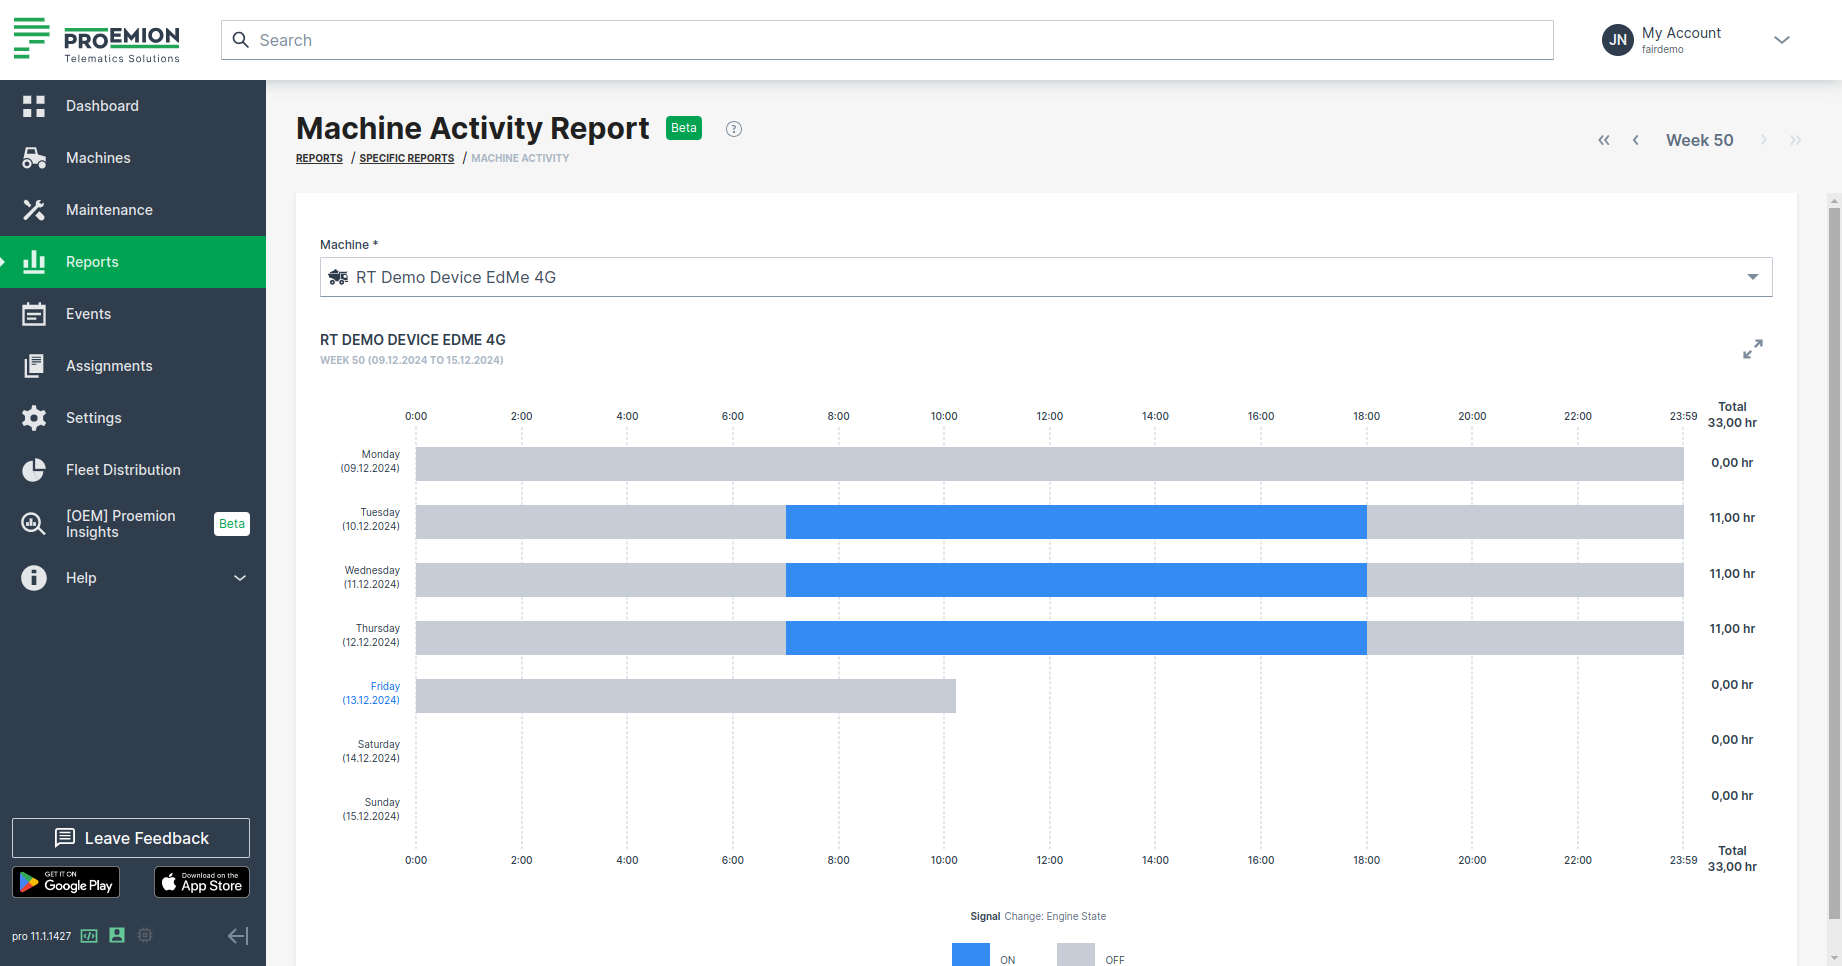Screen dimensions: 1842x966
Task: Open the Machine selection dropdown
Action: [x=1045, y=277]
